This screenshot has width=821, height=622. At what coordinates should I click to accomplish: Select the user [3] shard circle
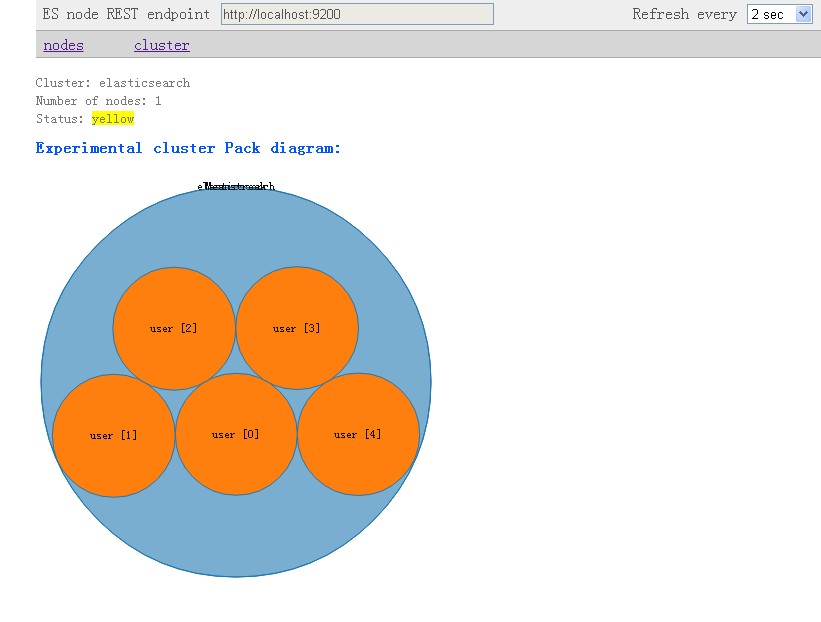pos(297,328)
